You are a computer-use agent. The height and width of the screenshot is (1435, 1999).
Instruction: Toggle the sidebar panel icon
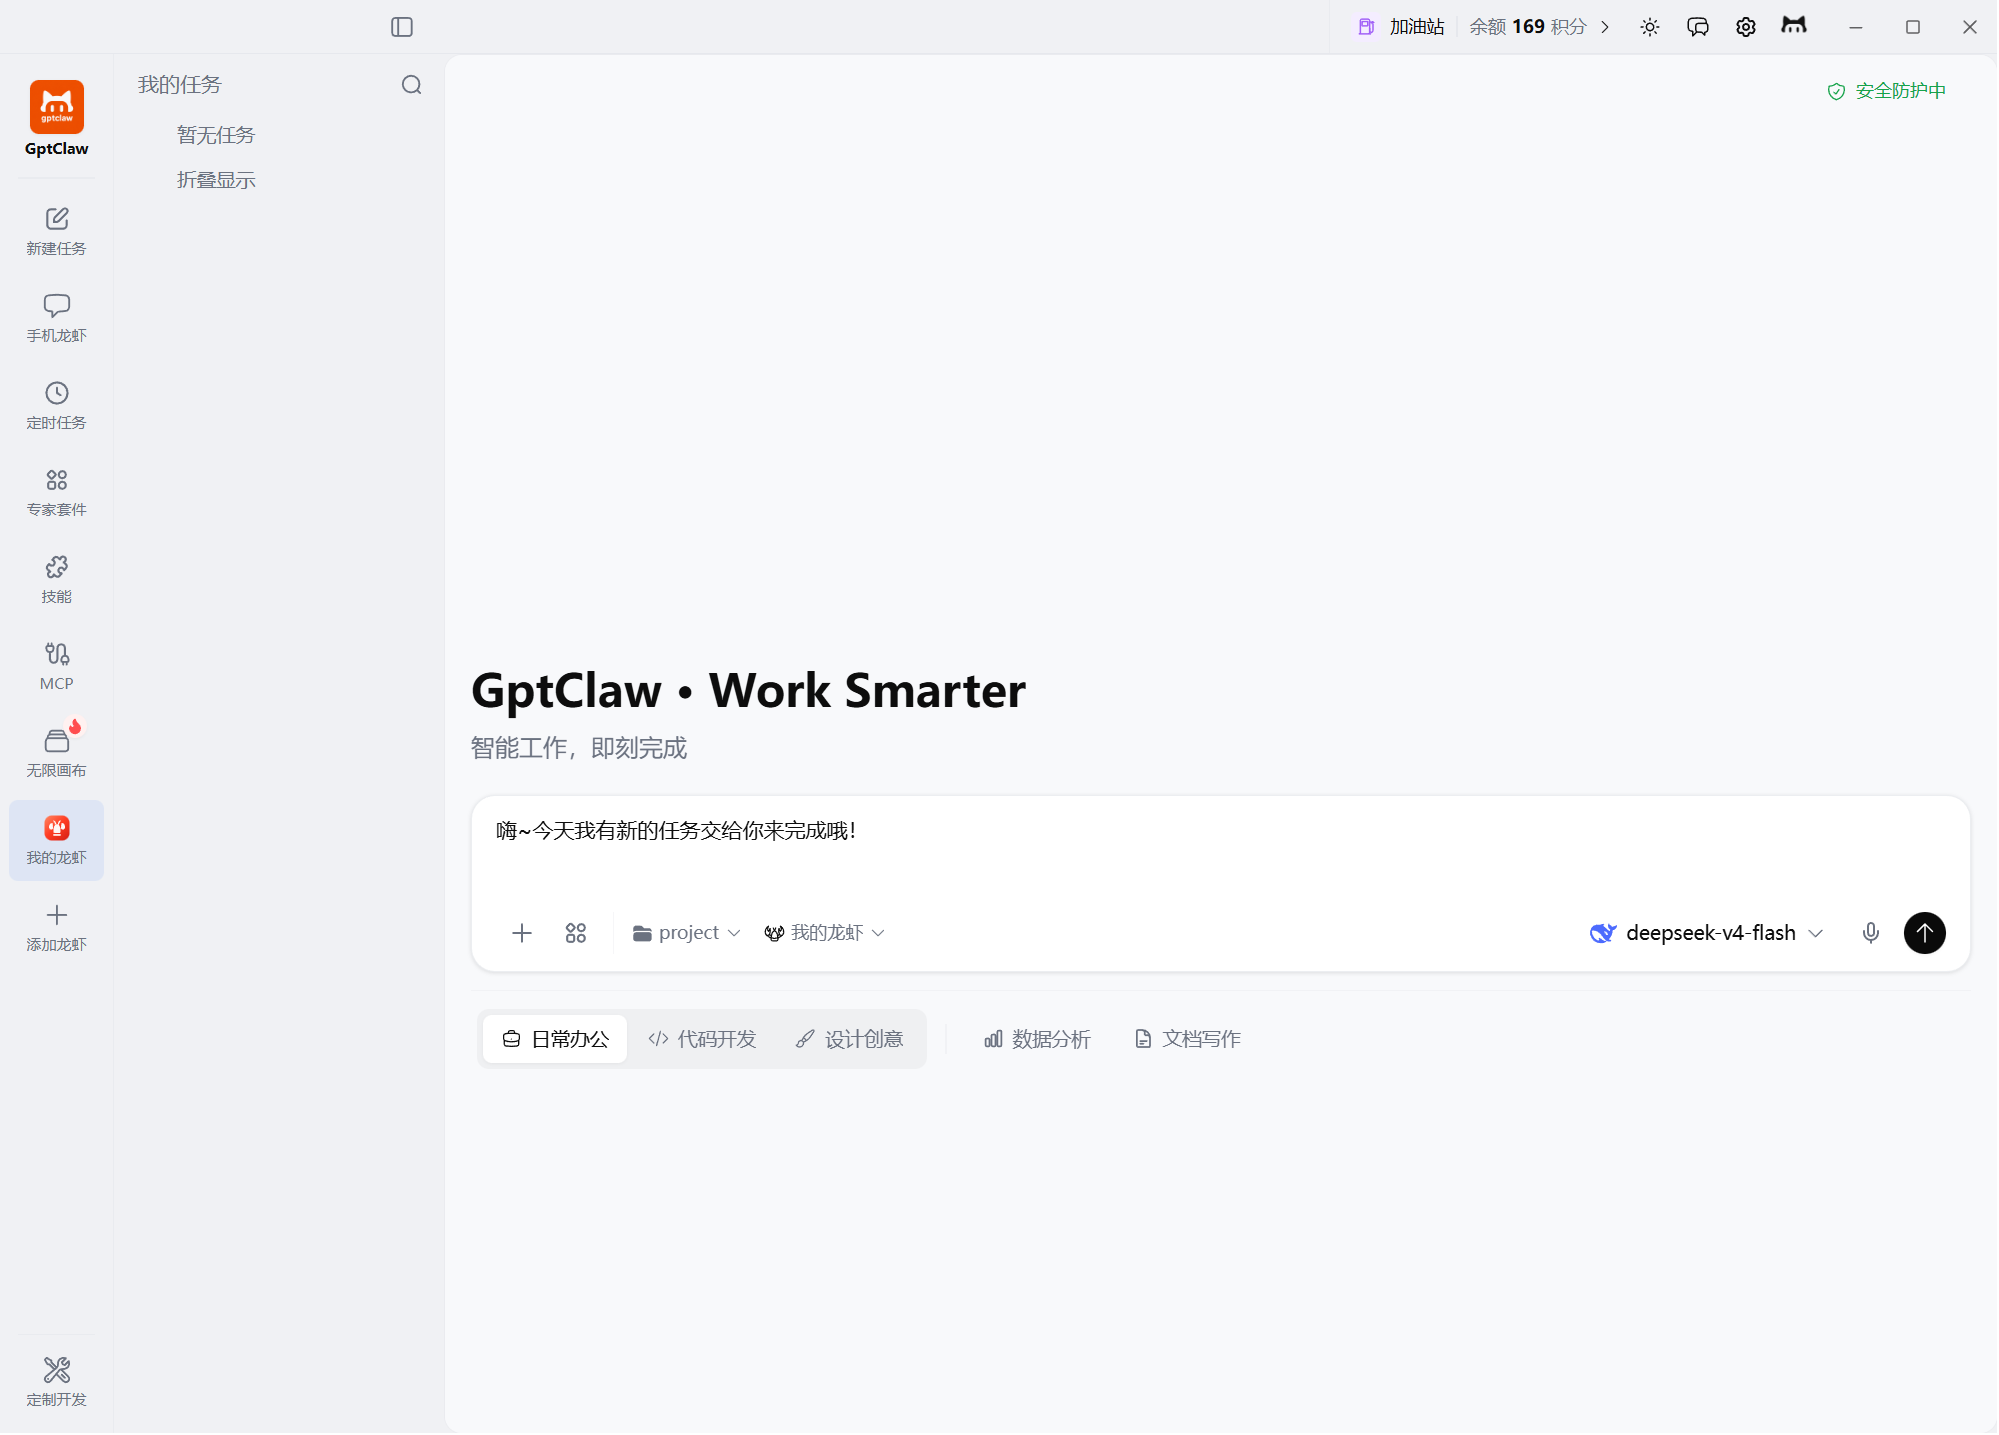pos(402,27)
